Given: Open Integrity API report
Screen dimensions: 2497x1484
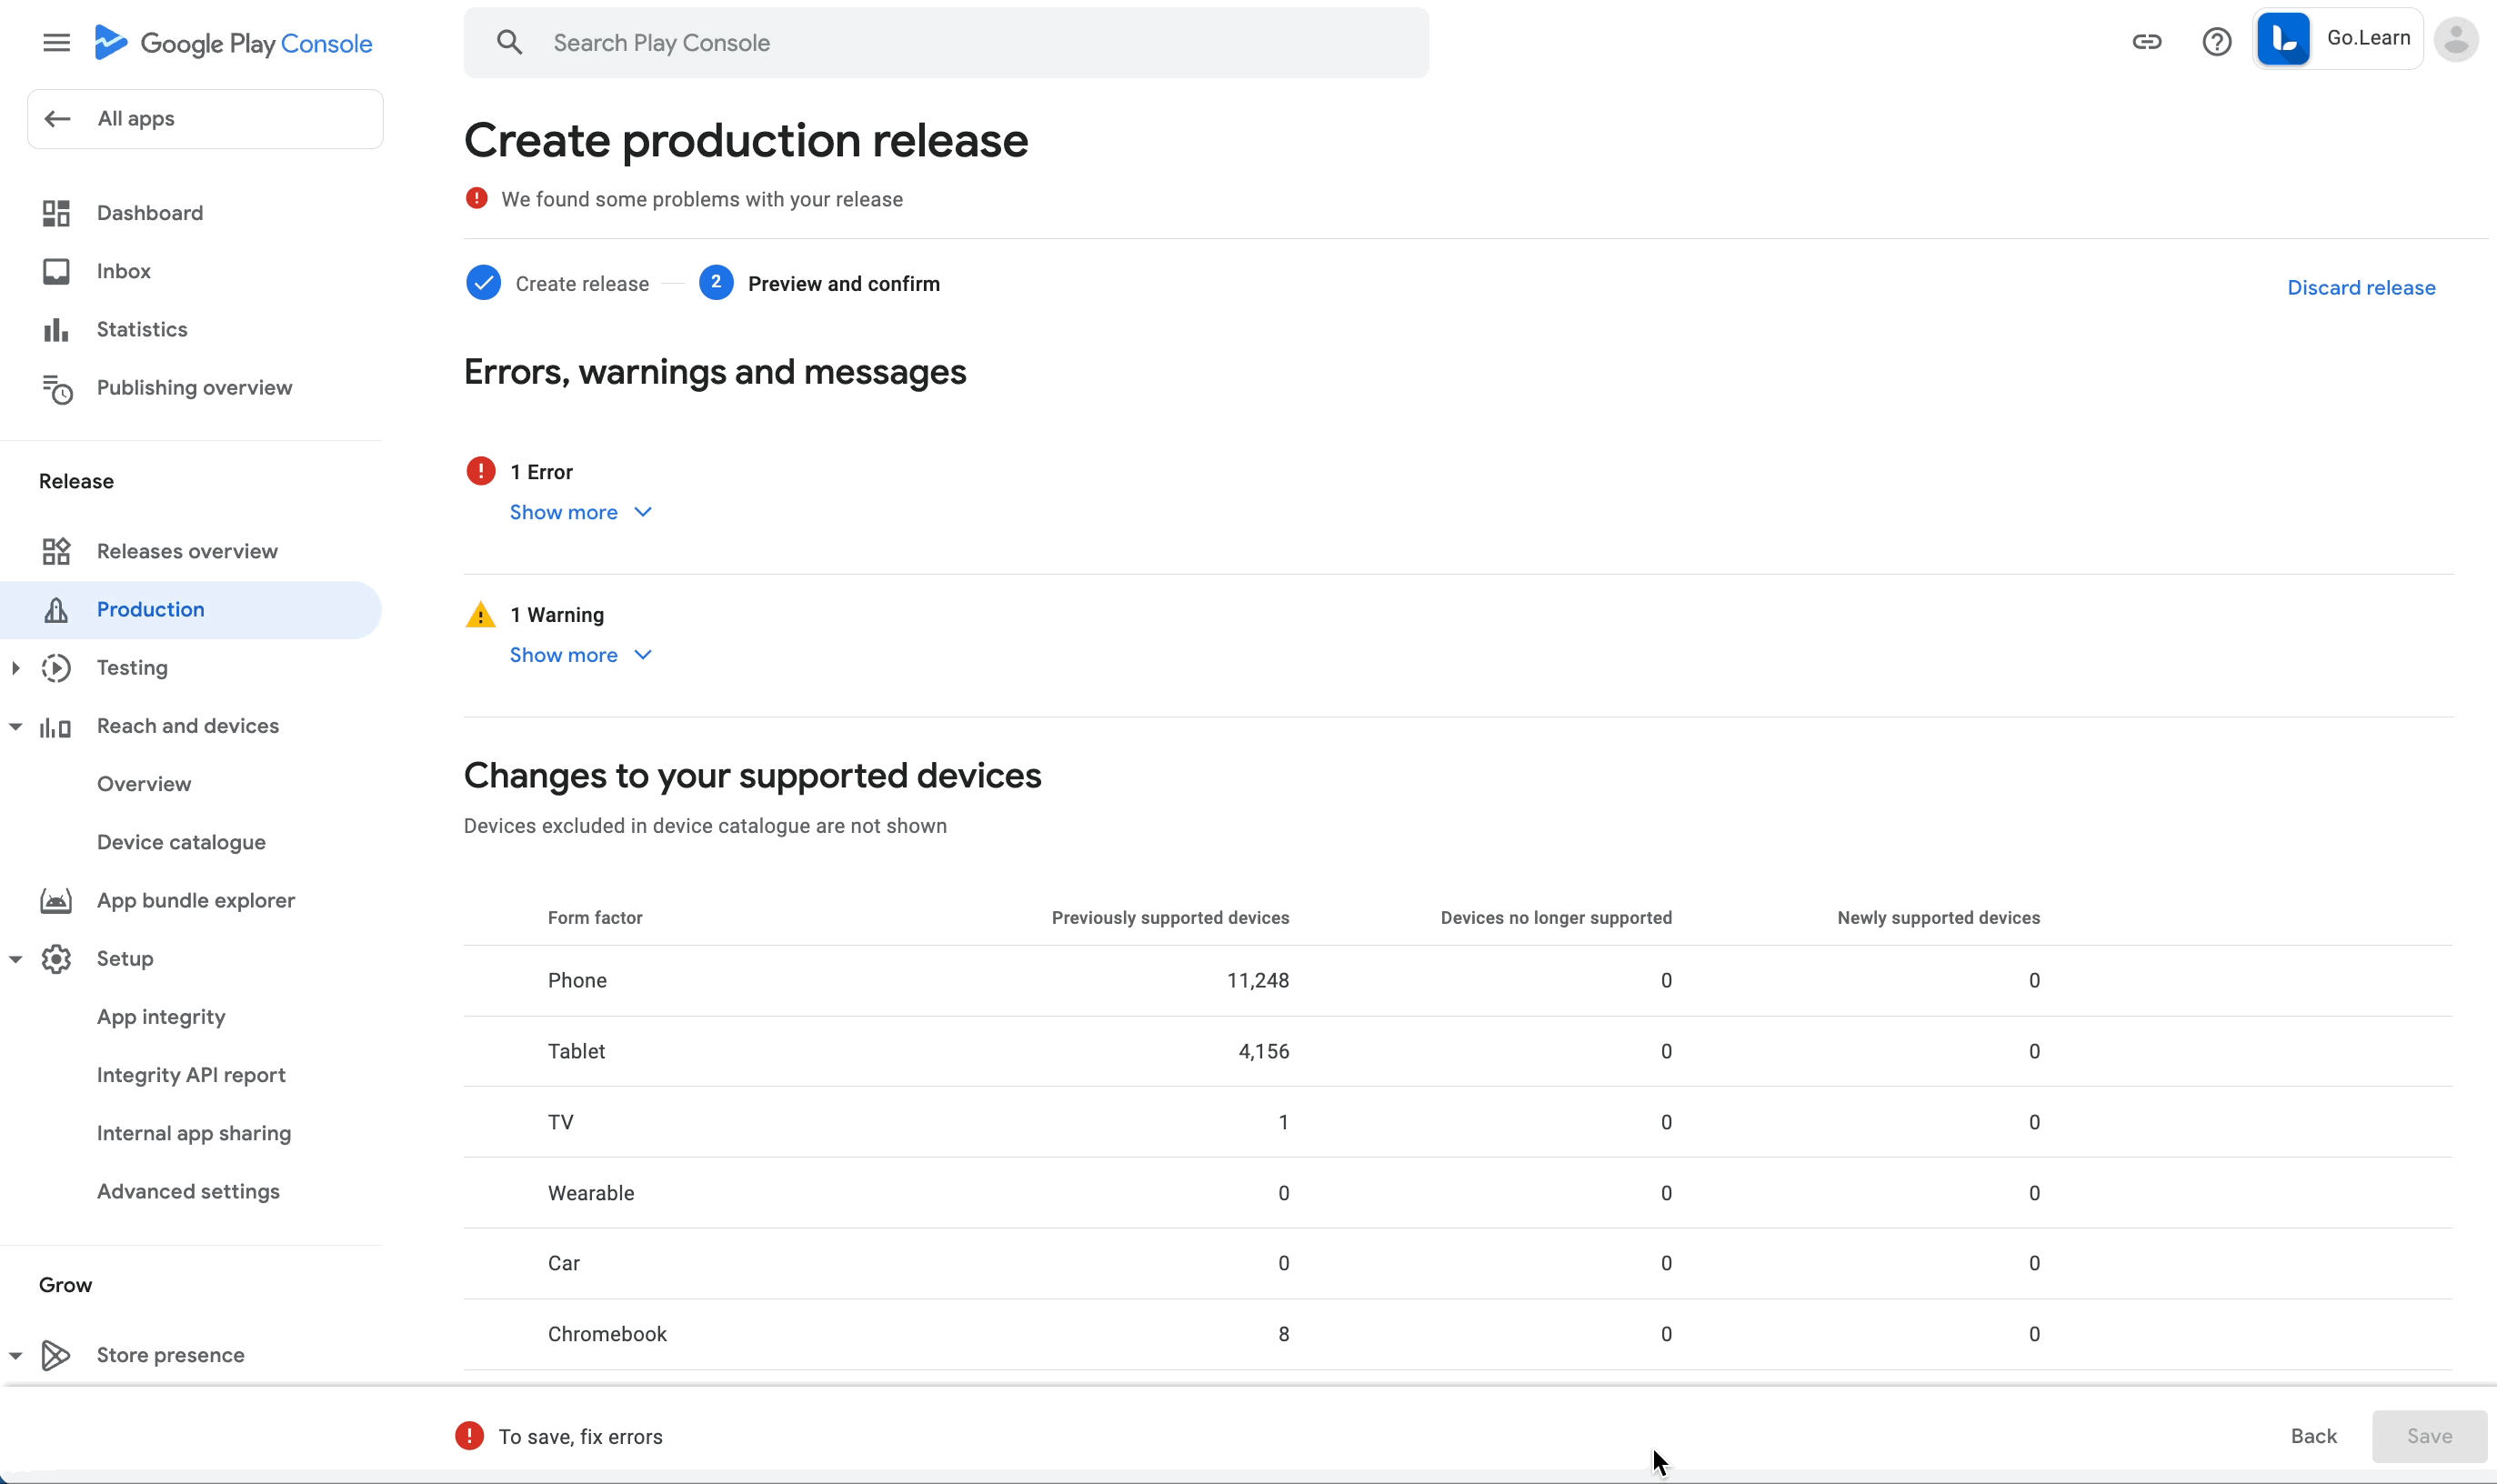Looking at the screenshot, I should pos(191,1075).
